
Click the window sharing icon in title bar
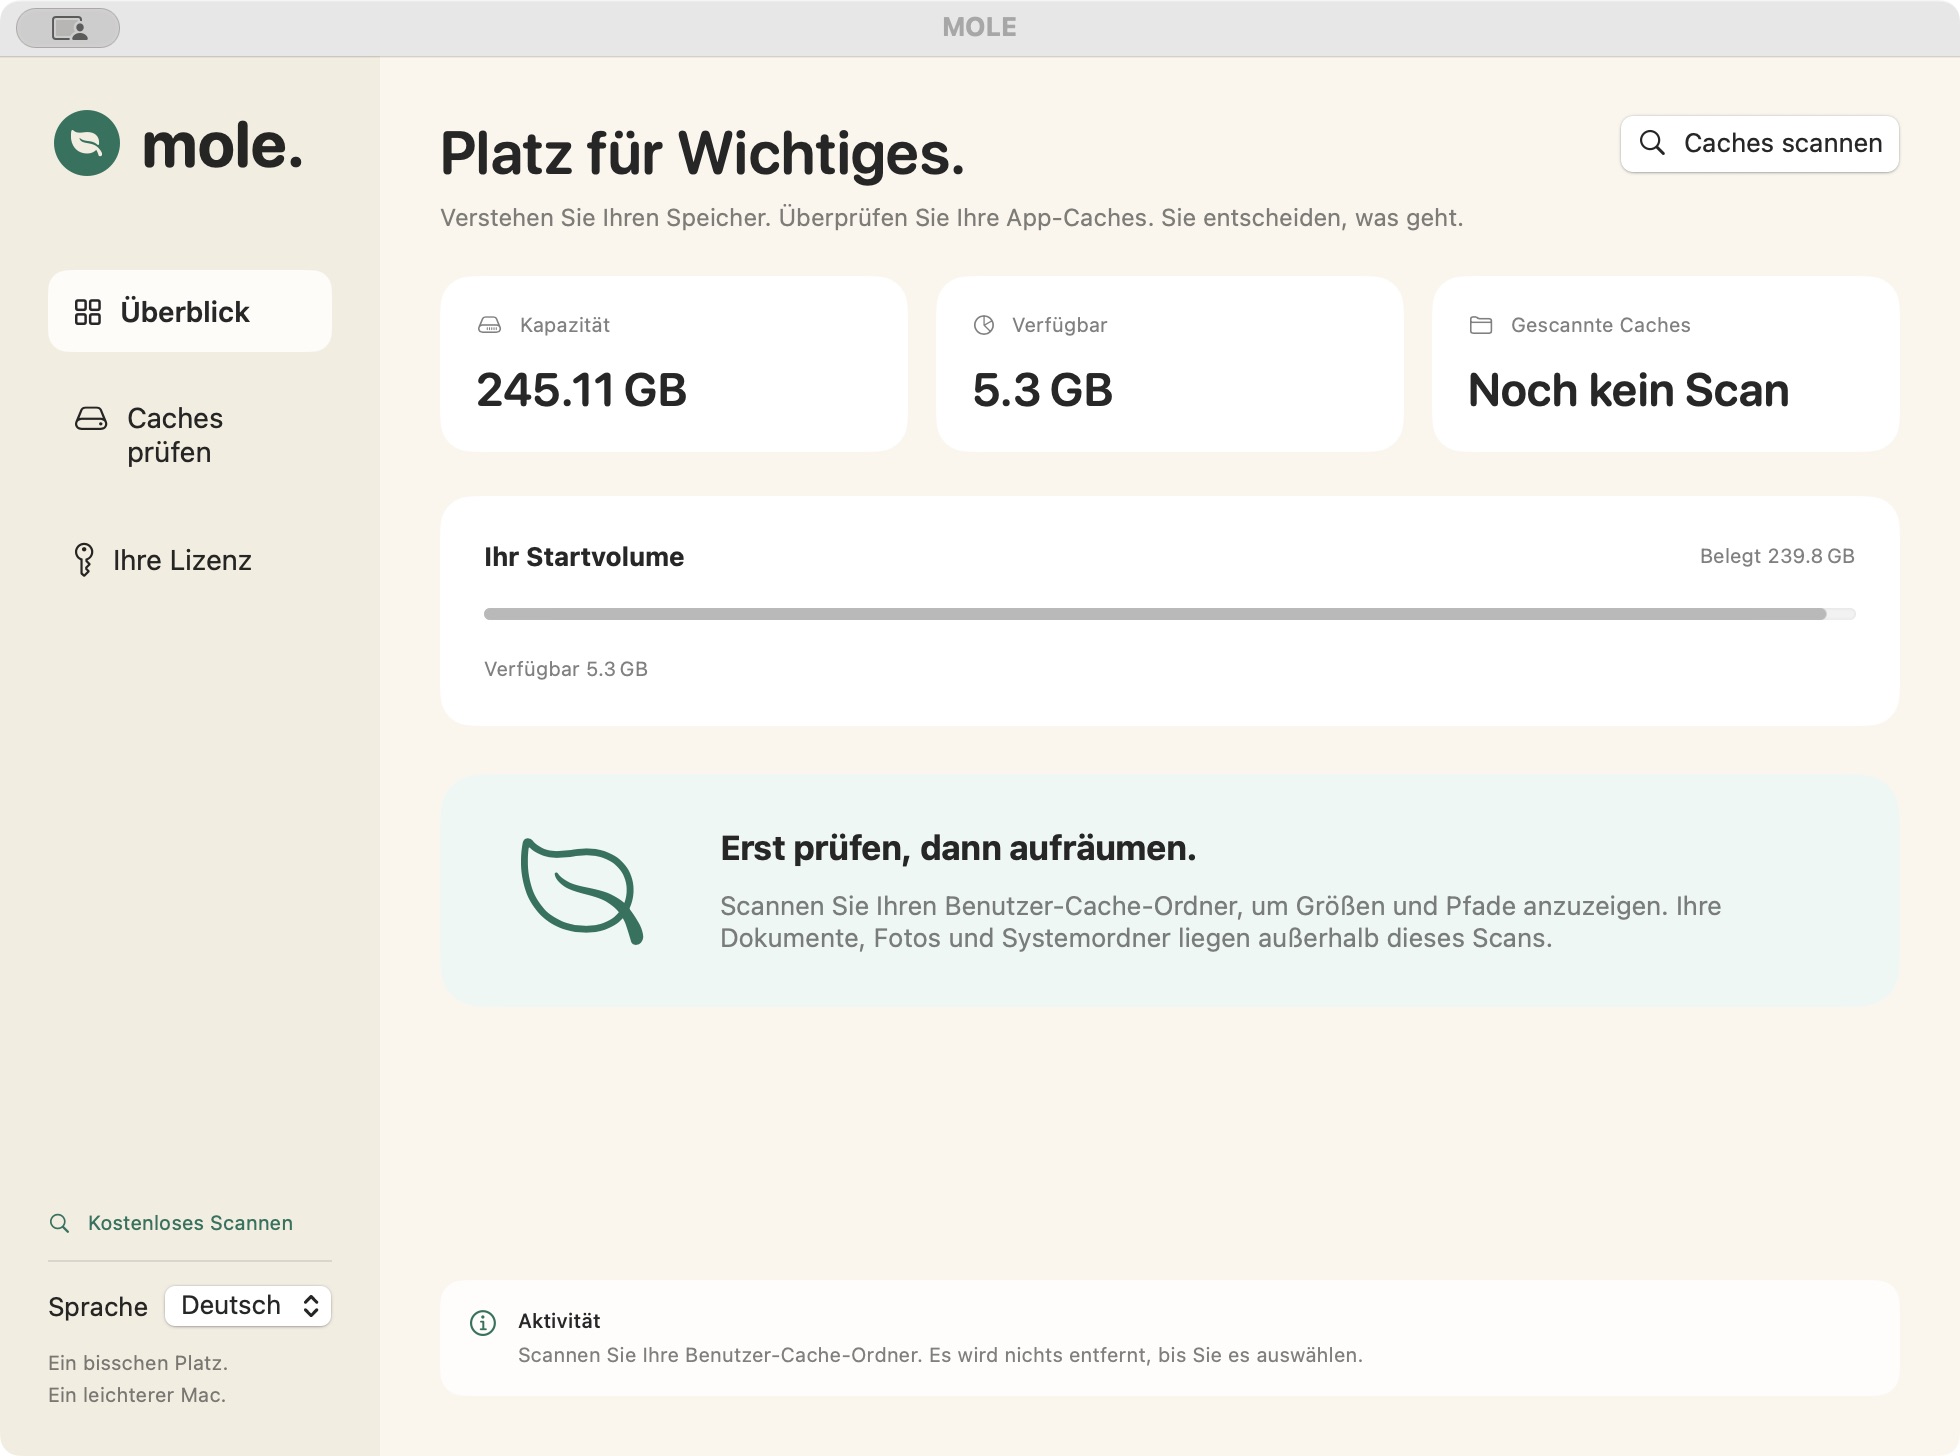click(68, 28)
